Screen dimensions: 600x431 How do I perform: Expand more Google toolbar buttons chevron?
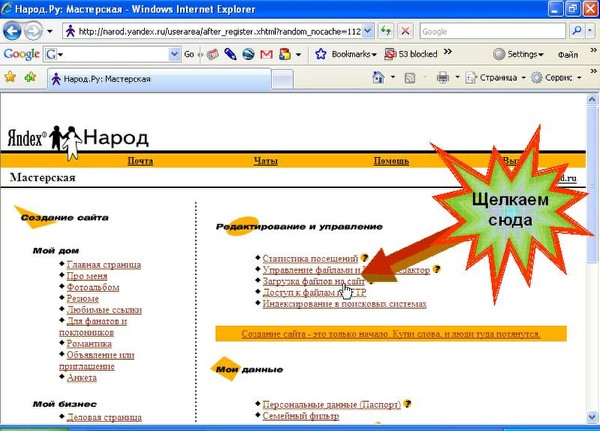coord(448,51)
